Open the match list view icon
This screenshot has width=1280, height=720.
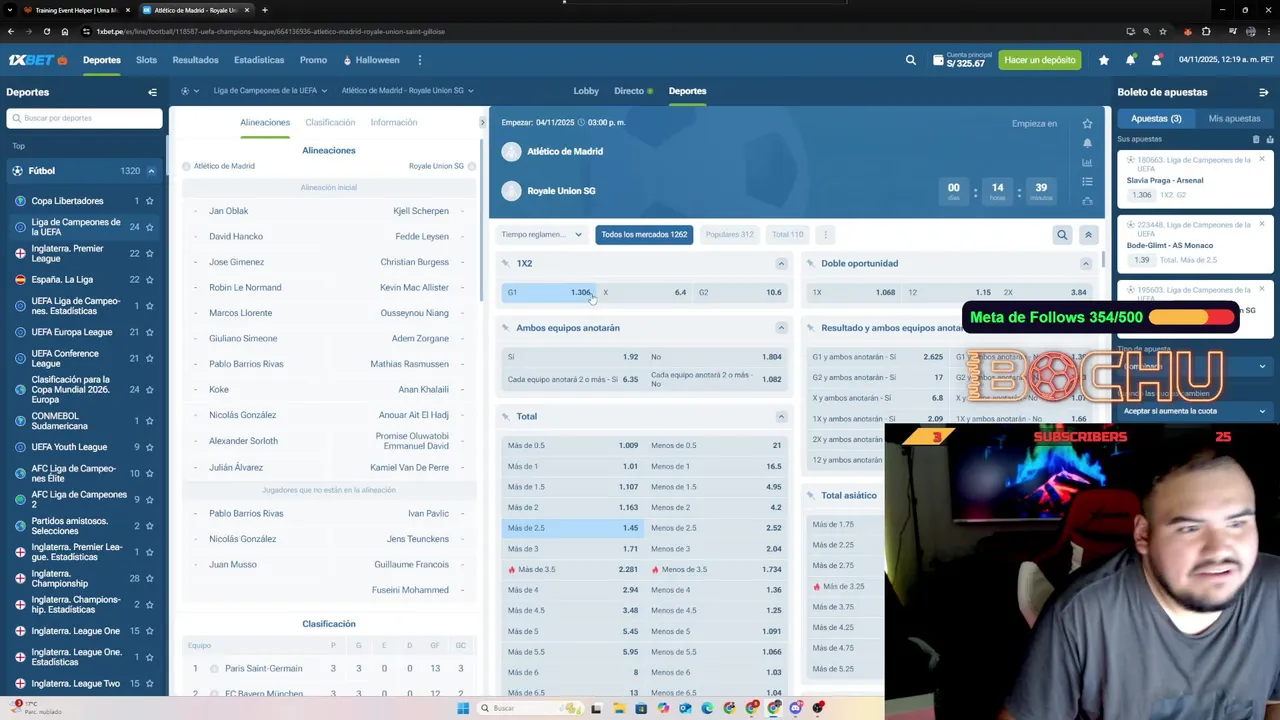tap(1087, 182)
